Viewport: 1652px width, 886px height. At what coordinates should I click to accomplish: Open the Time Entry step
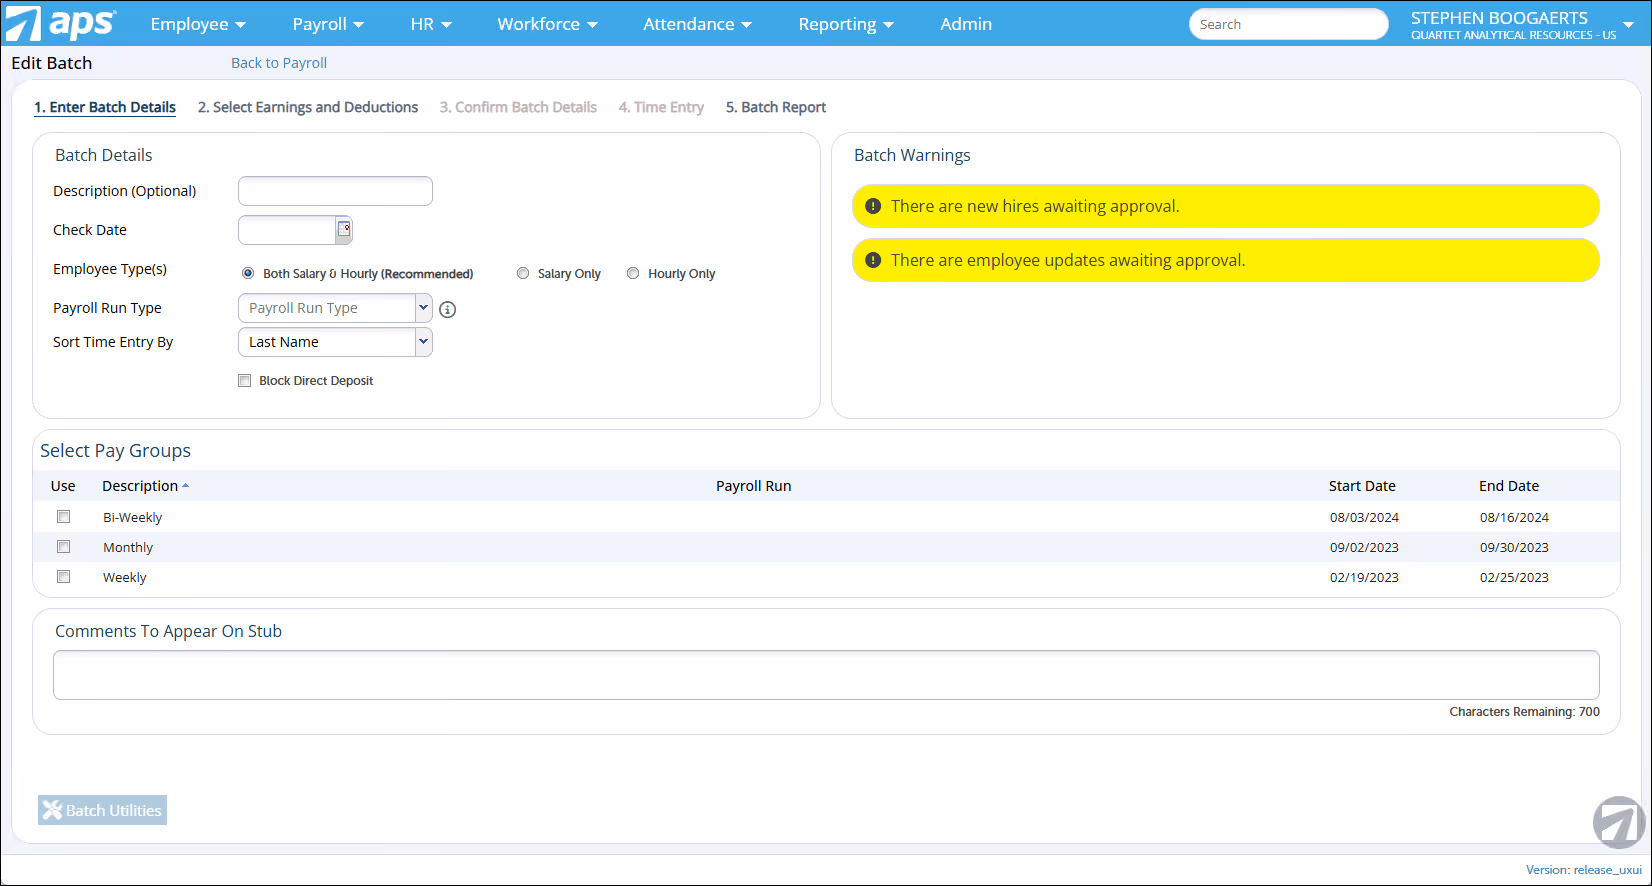(x=661, y=107)
